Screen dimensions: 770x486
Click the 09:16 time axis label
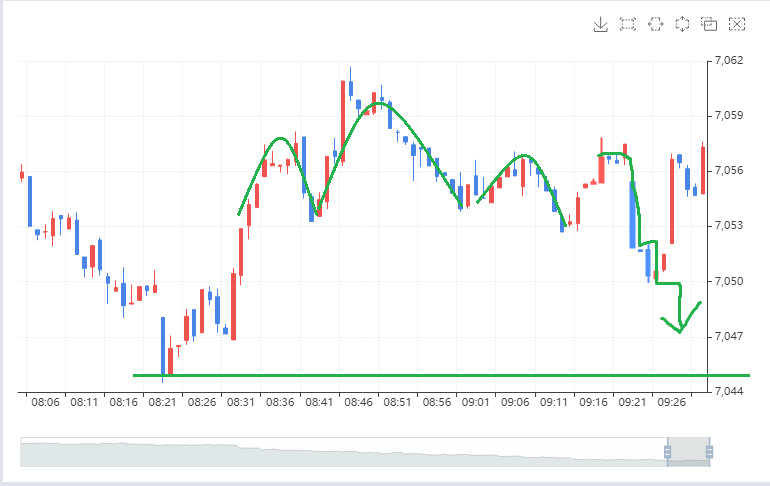[x=593, y=403]
